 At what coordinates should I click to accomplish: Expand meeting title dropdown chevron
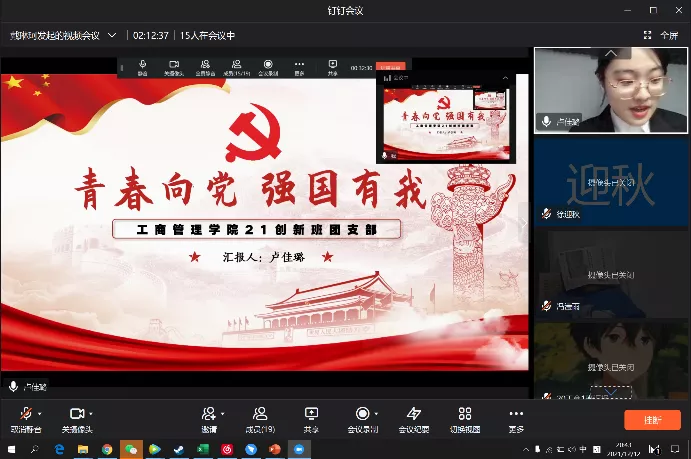(112, 35)
